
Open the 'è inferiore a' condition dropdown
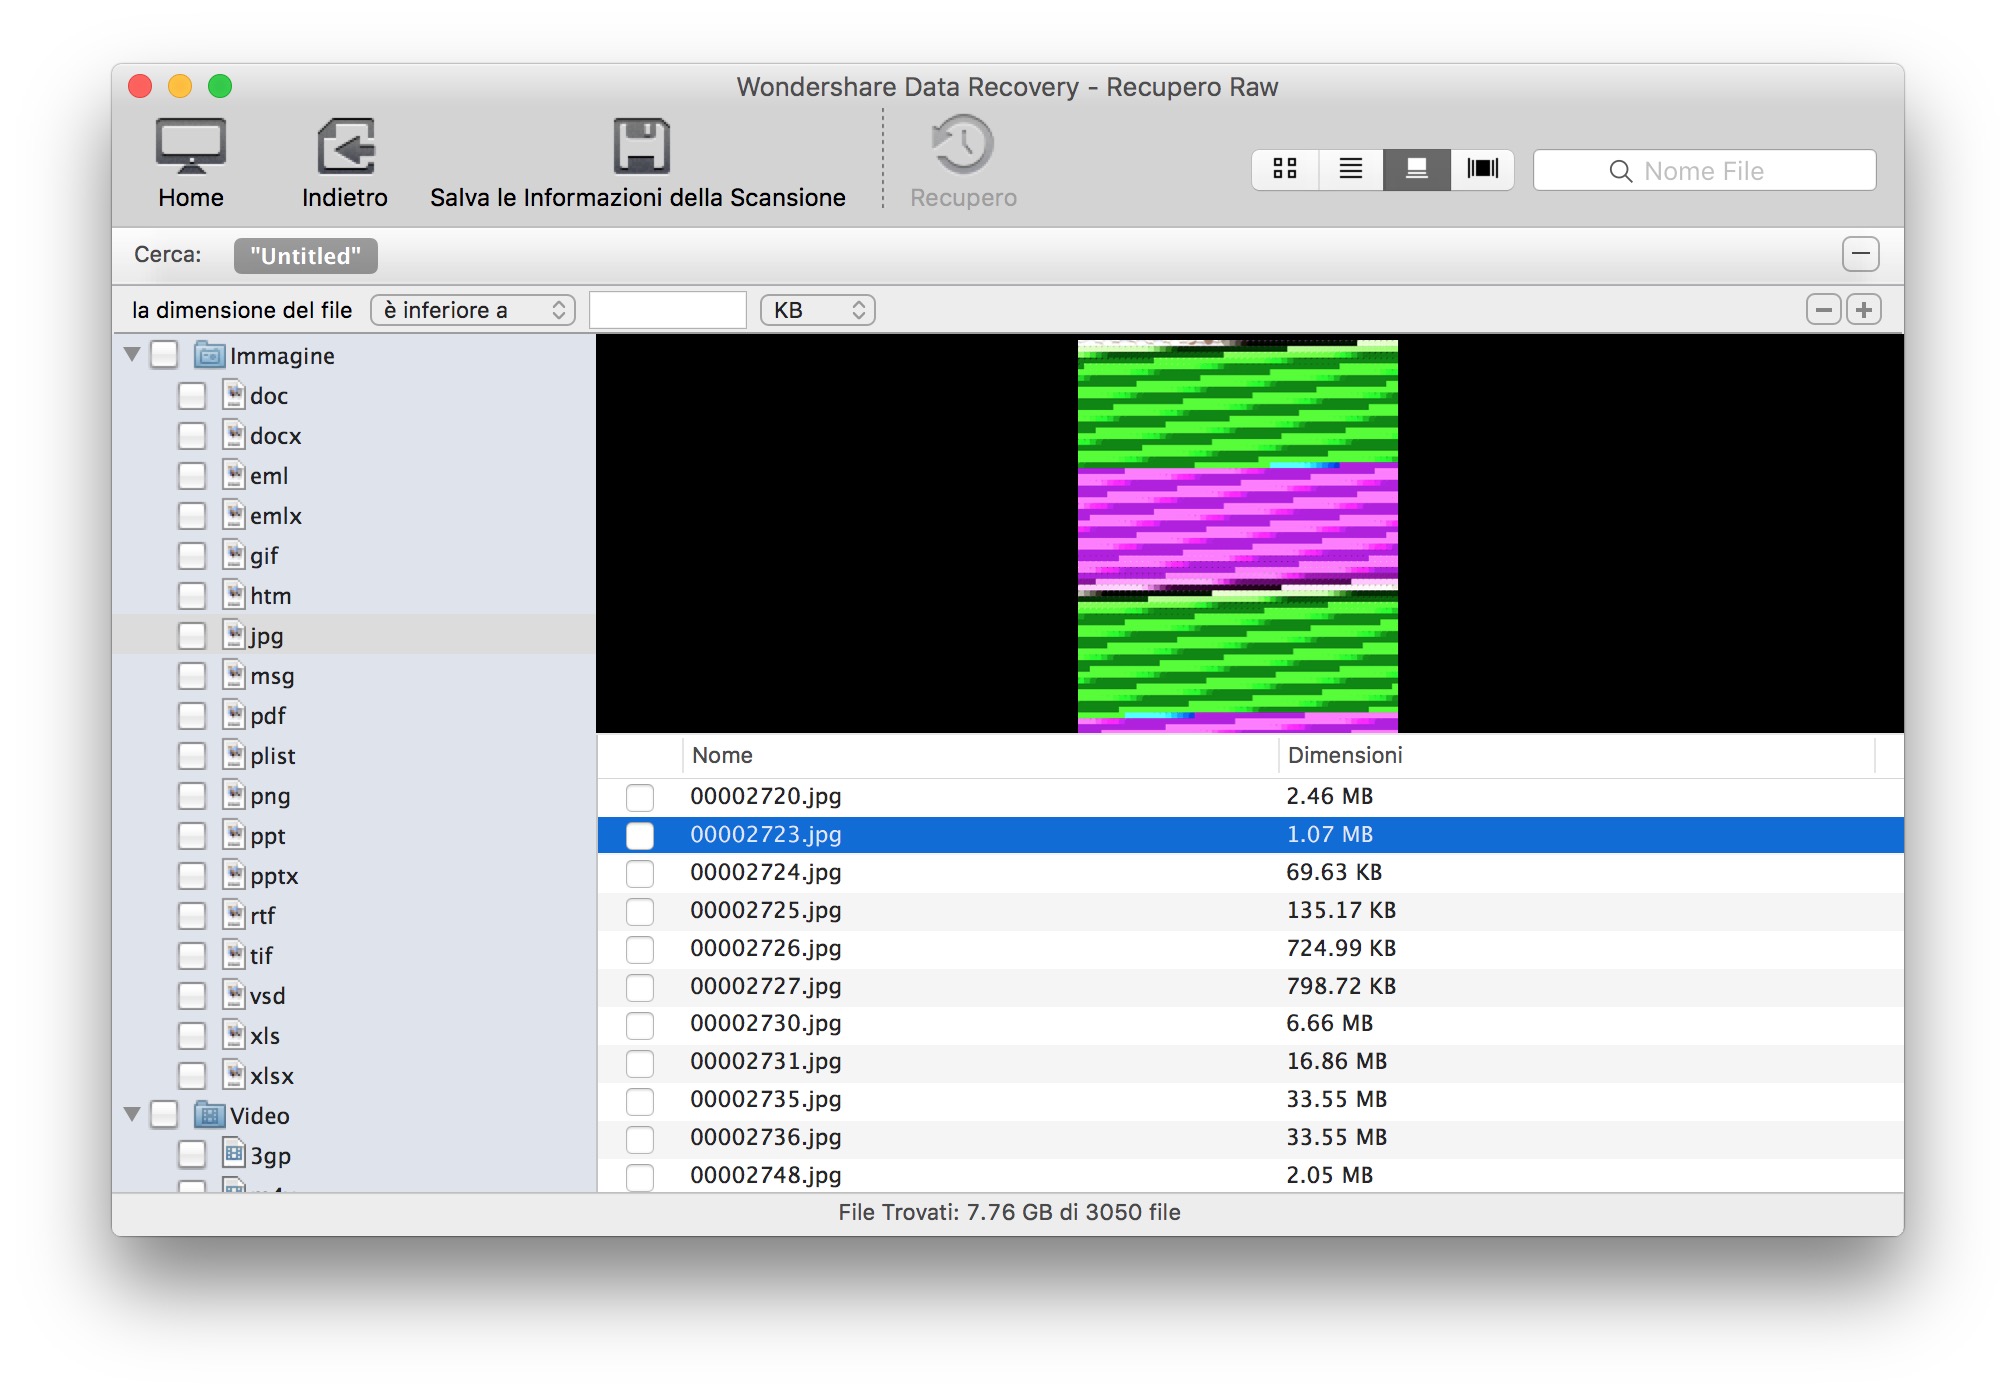tap(473, 310)
